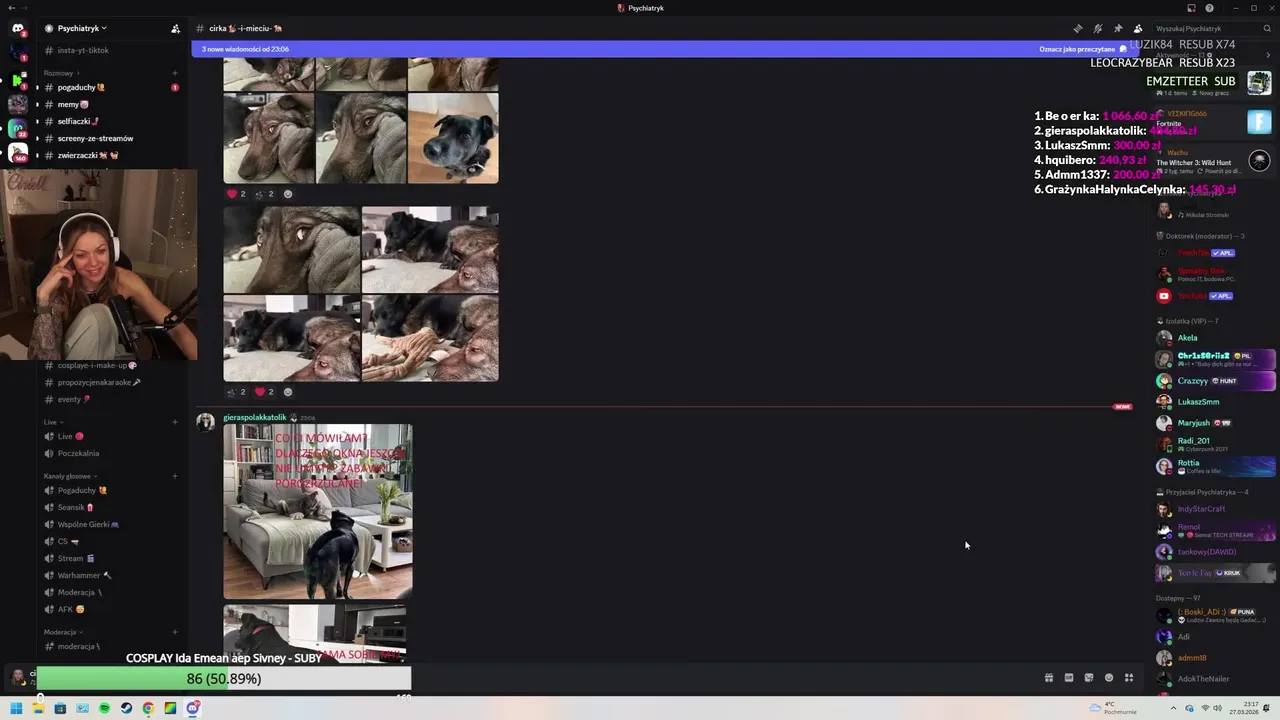Collapse the Moderacja category

pos(62,632)
